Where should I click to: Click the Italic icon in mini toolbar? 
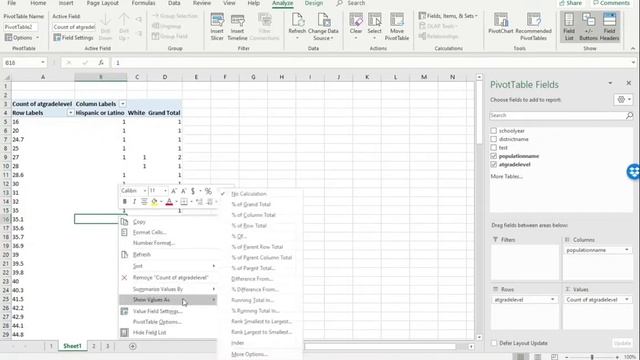coord(134,202)
